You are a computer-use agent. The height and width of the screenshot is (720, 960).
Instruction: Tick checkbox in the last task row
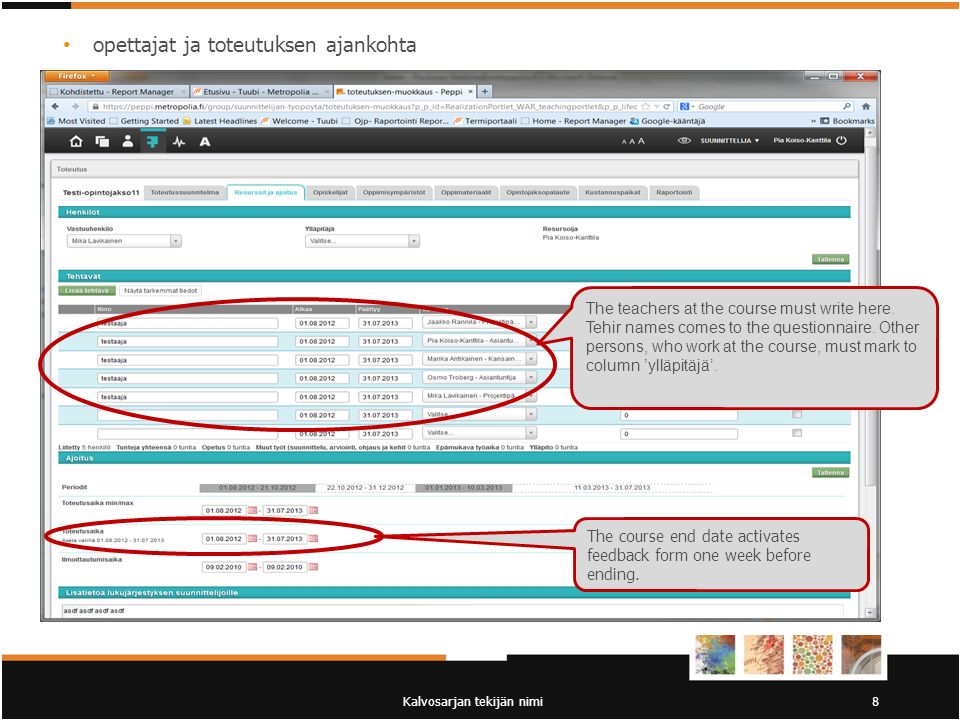click(x=797, y=433)
